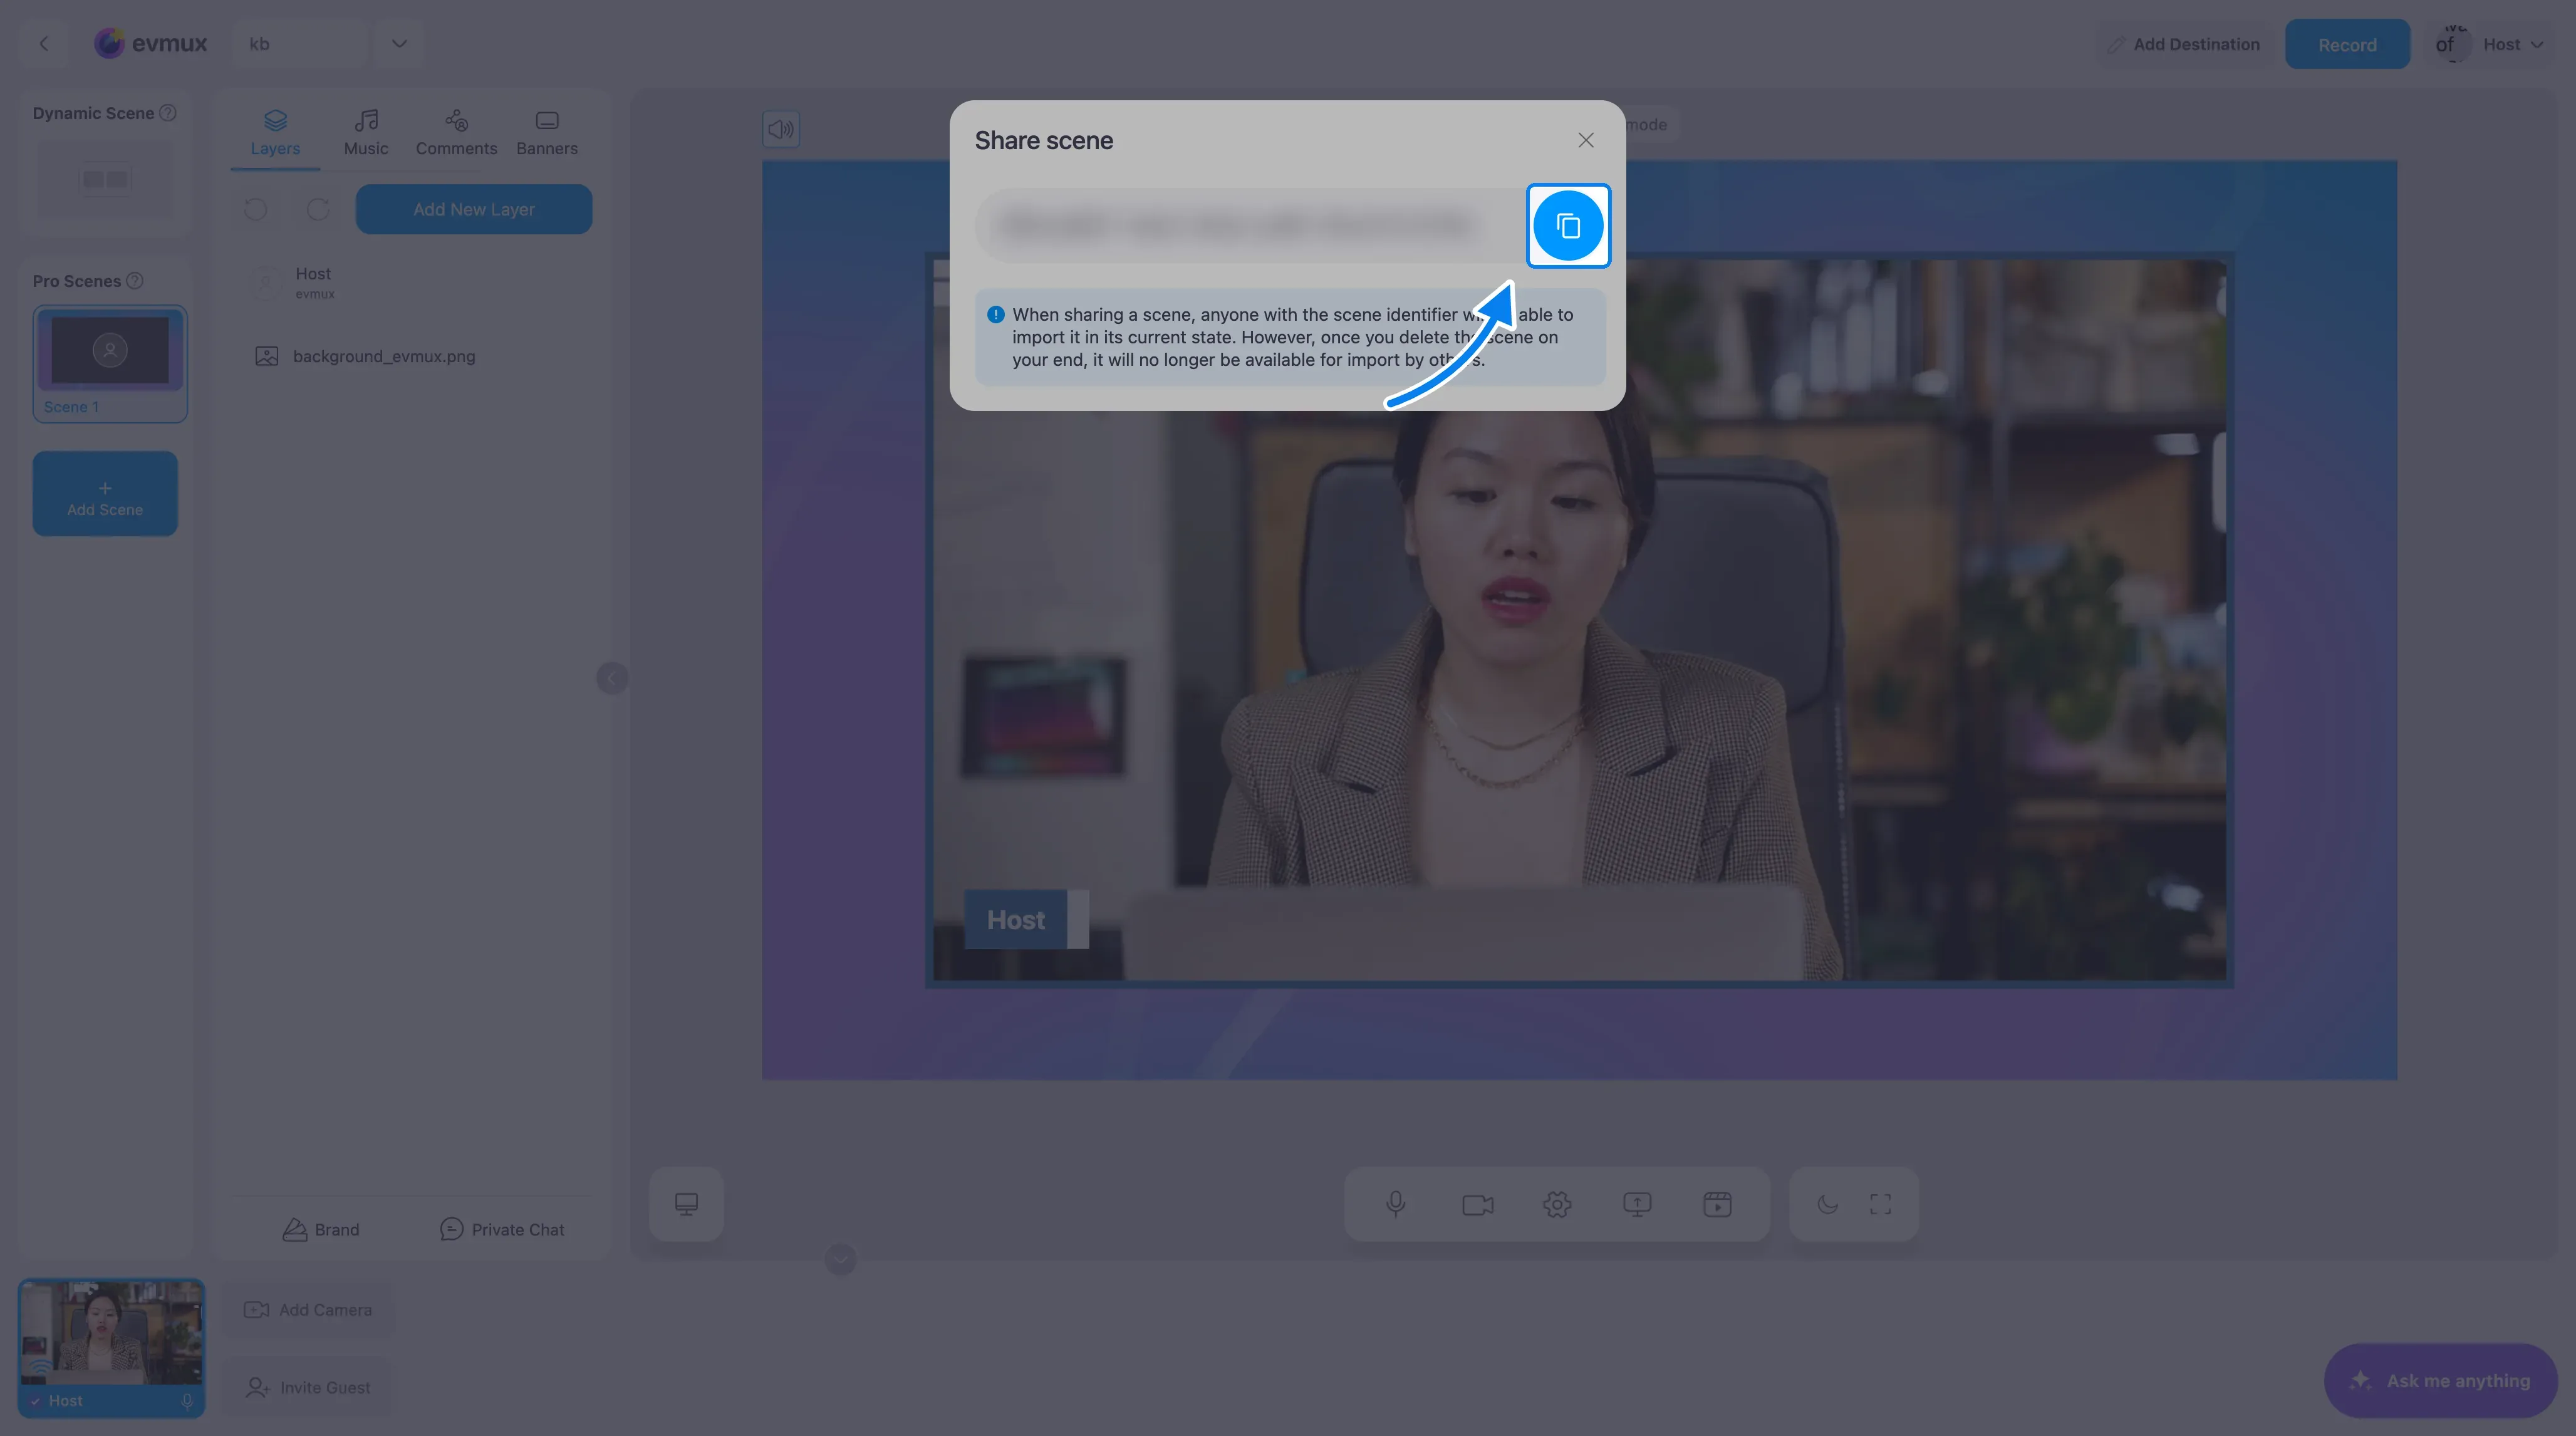Viewport: 2576px width, 1436px height.
Task: Open the Host account dropdown
Action: tap(2490, 44)
